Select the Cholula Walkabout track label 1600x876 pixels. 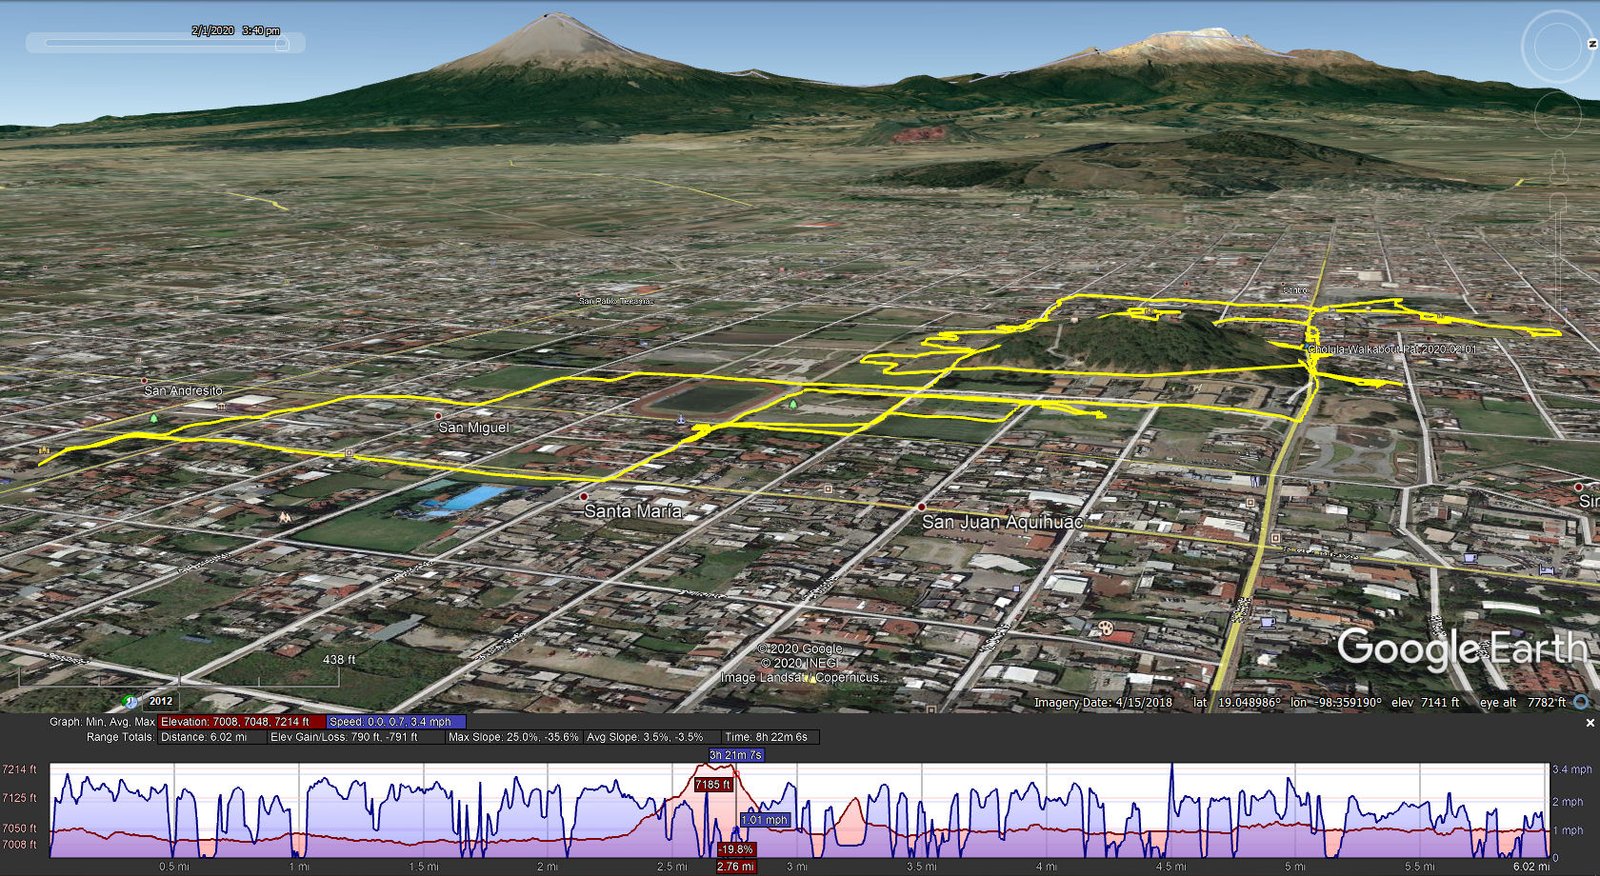click(x=1392, y=349)
